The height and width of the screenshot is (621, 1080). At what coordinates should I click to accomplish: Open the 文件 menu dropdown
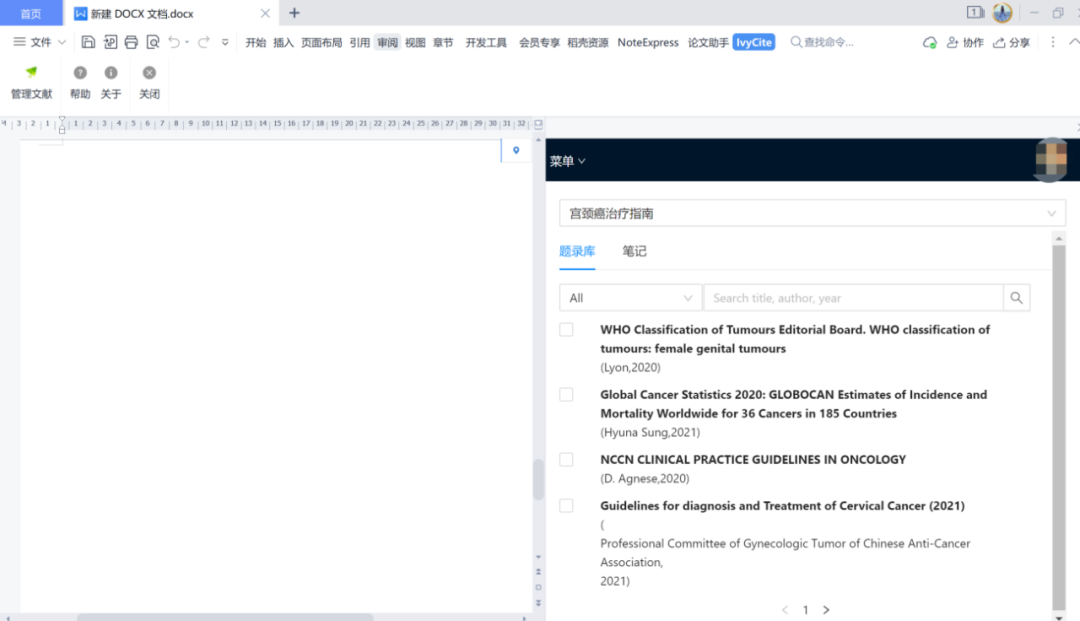tap(40, 43)
